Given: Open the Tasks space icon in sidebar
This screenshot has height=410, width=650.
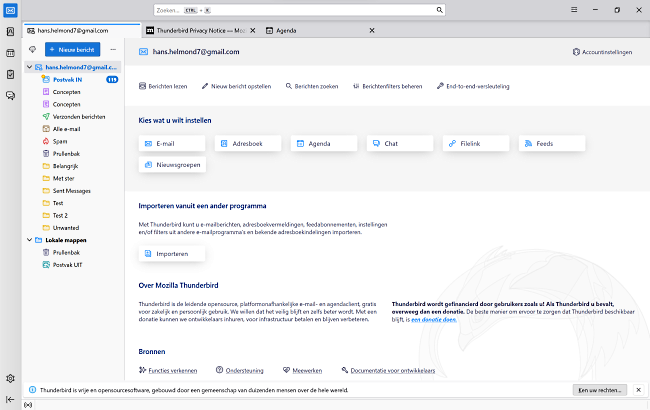Looking at the screenshot, I should click(x=10, y=74).
